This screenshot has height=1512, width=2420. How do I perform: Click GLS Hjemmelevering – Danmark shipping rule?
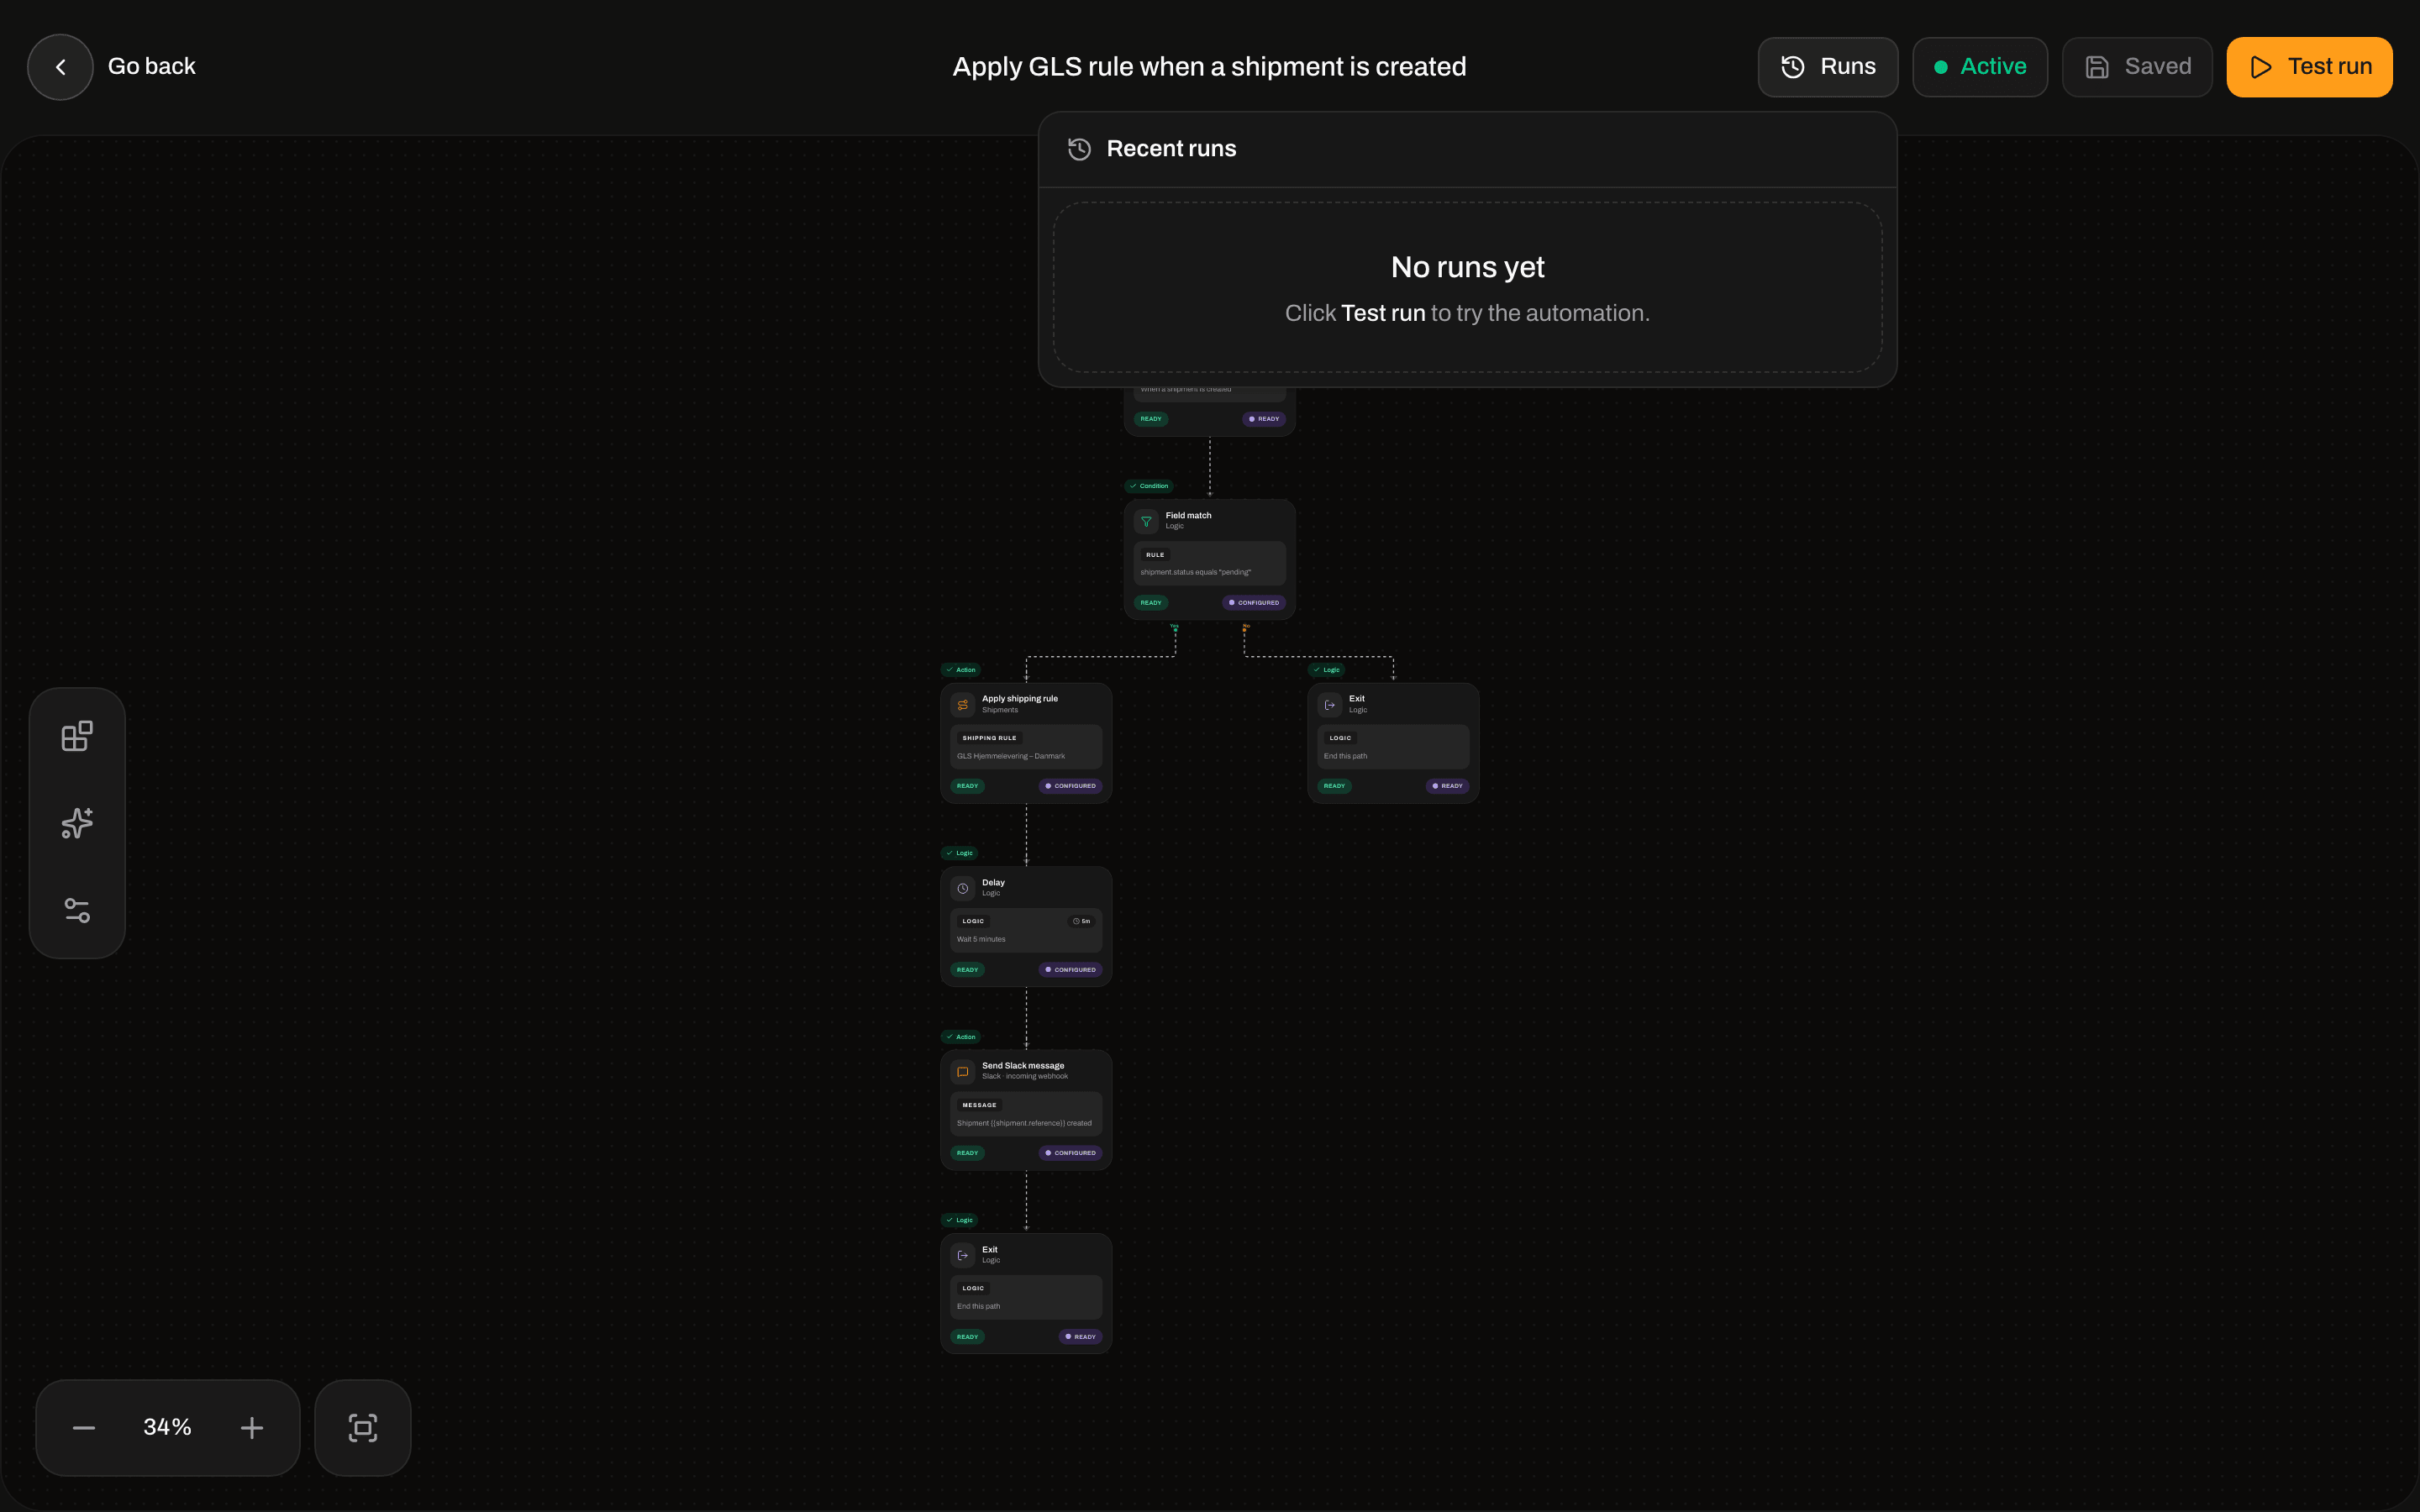[x=1011, y=756]
